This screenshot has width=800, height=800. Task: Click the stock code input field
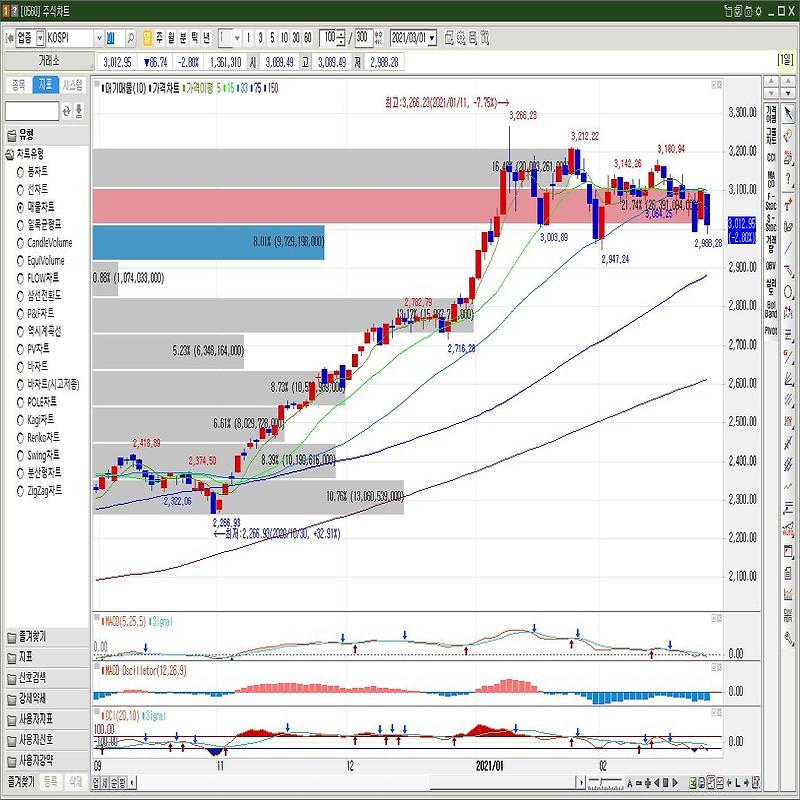114,38
